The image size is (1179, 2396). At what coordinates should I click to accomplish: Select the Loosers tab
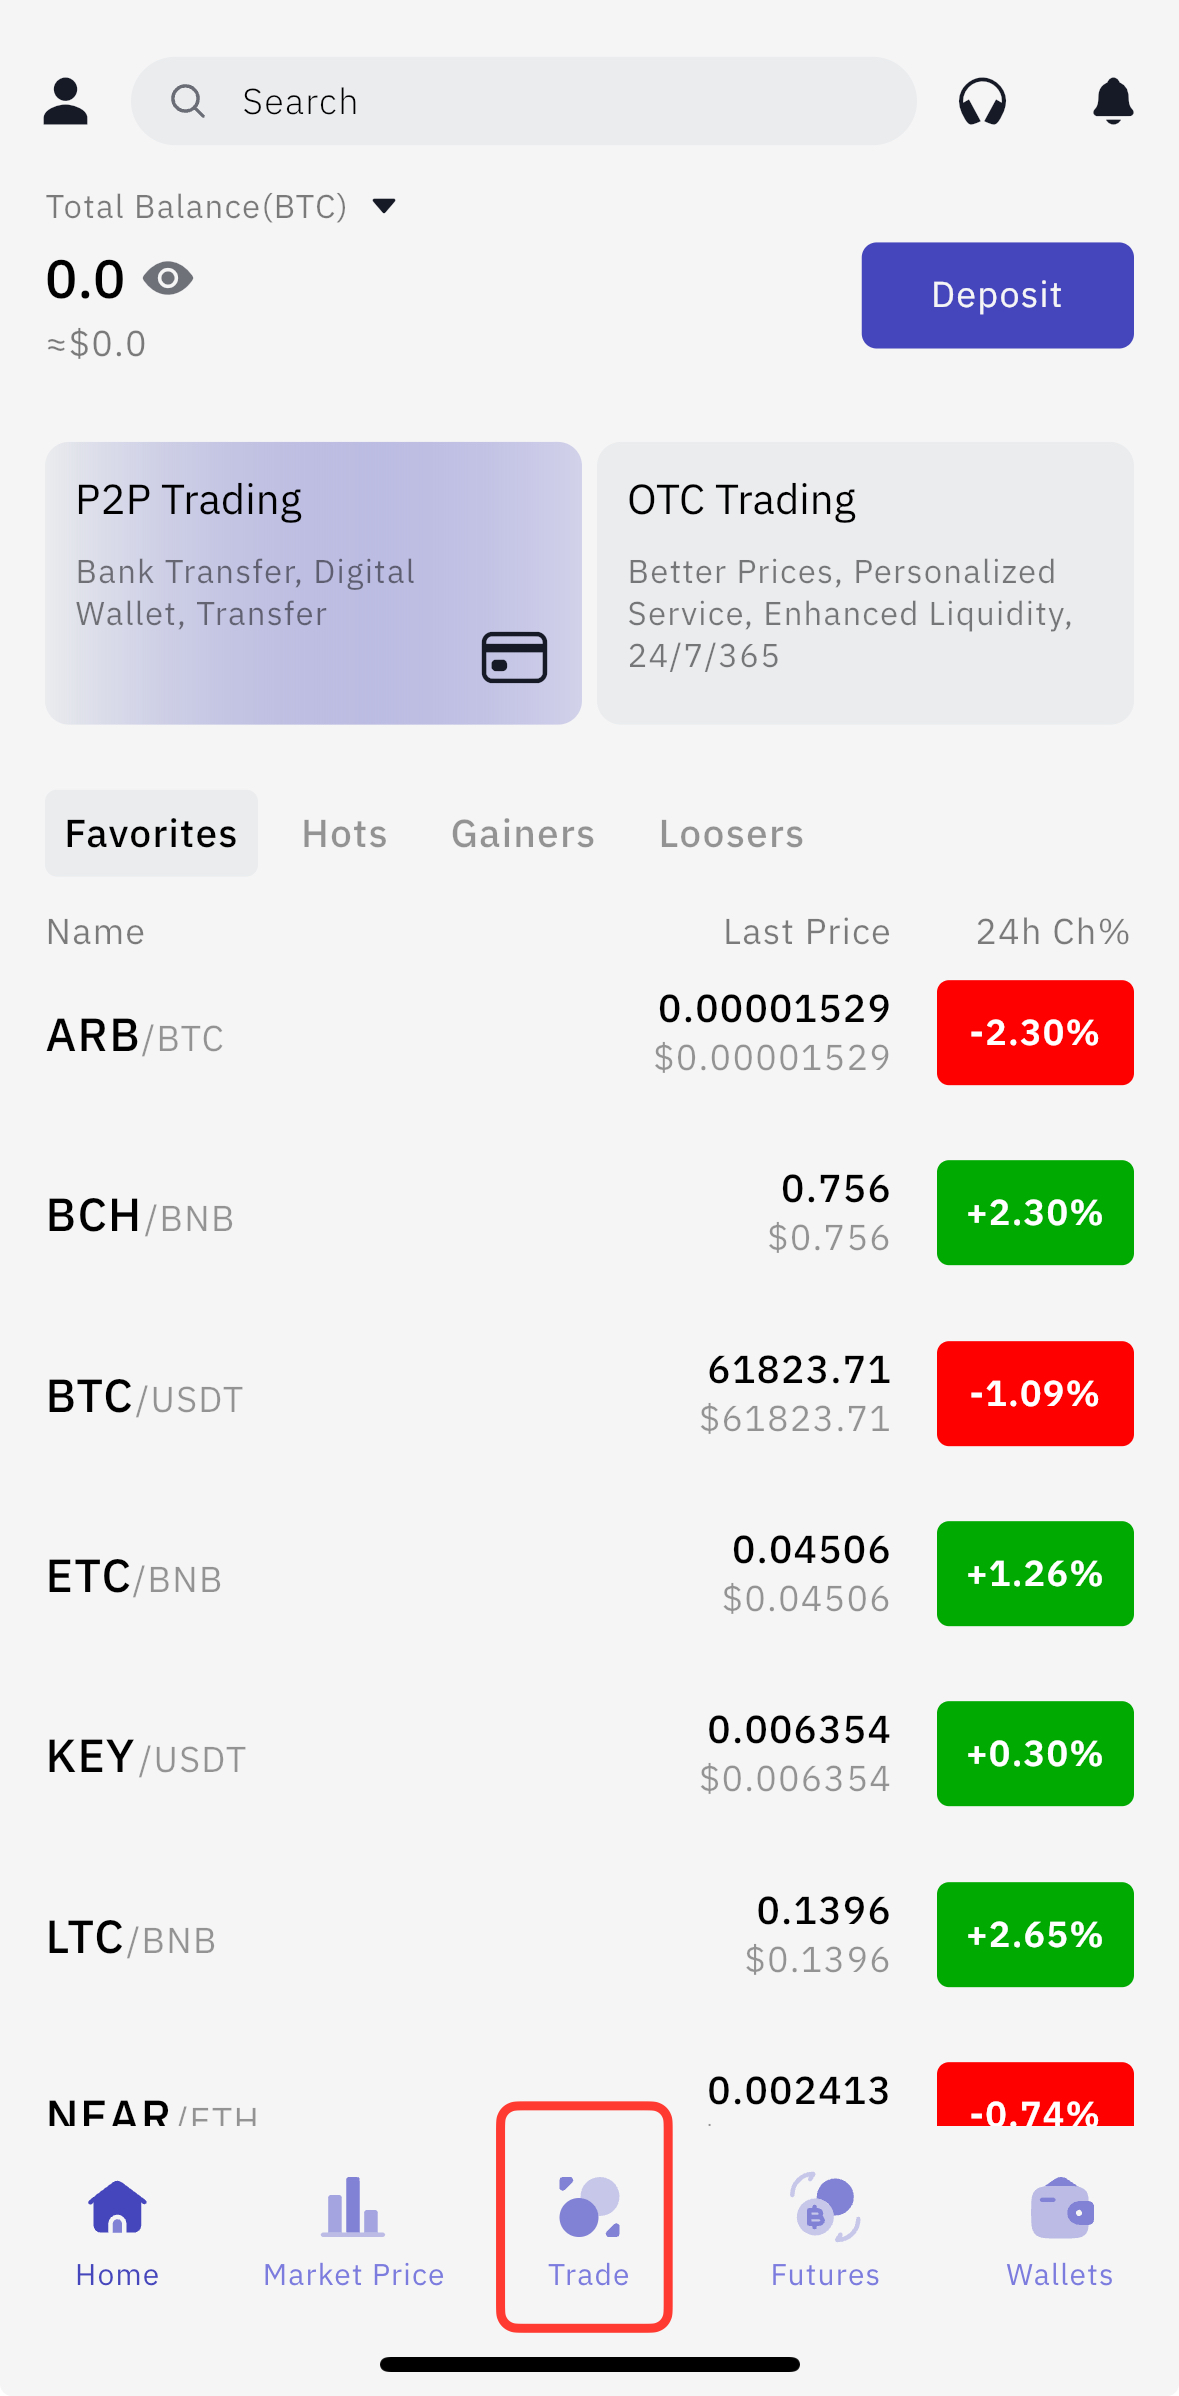731,834
